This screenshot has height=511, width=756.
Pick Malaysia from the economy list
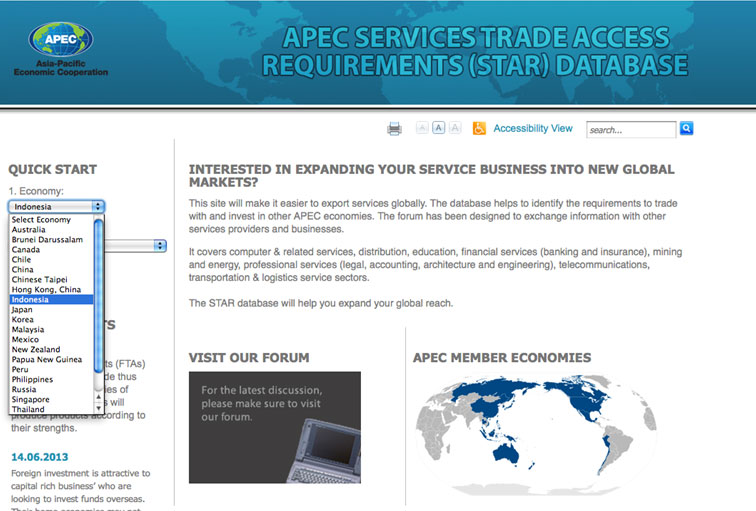(52, 329)
